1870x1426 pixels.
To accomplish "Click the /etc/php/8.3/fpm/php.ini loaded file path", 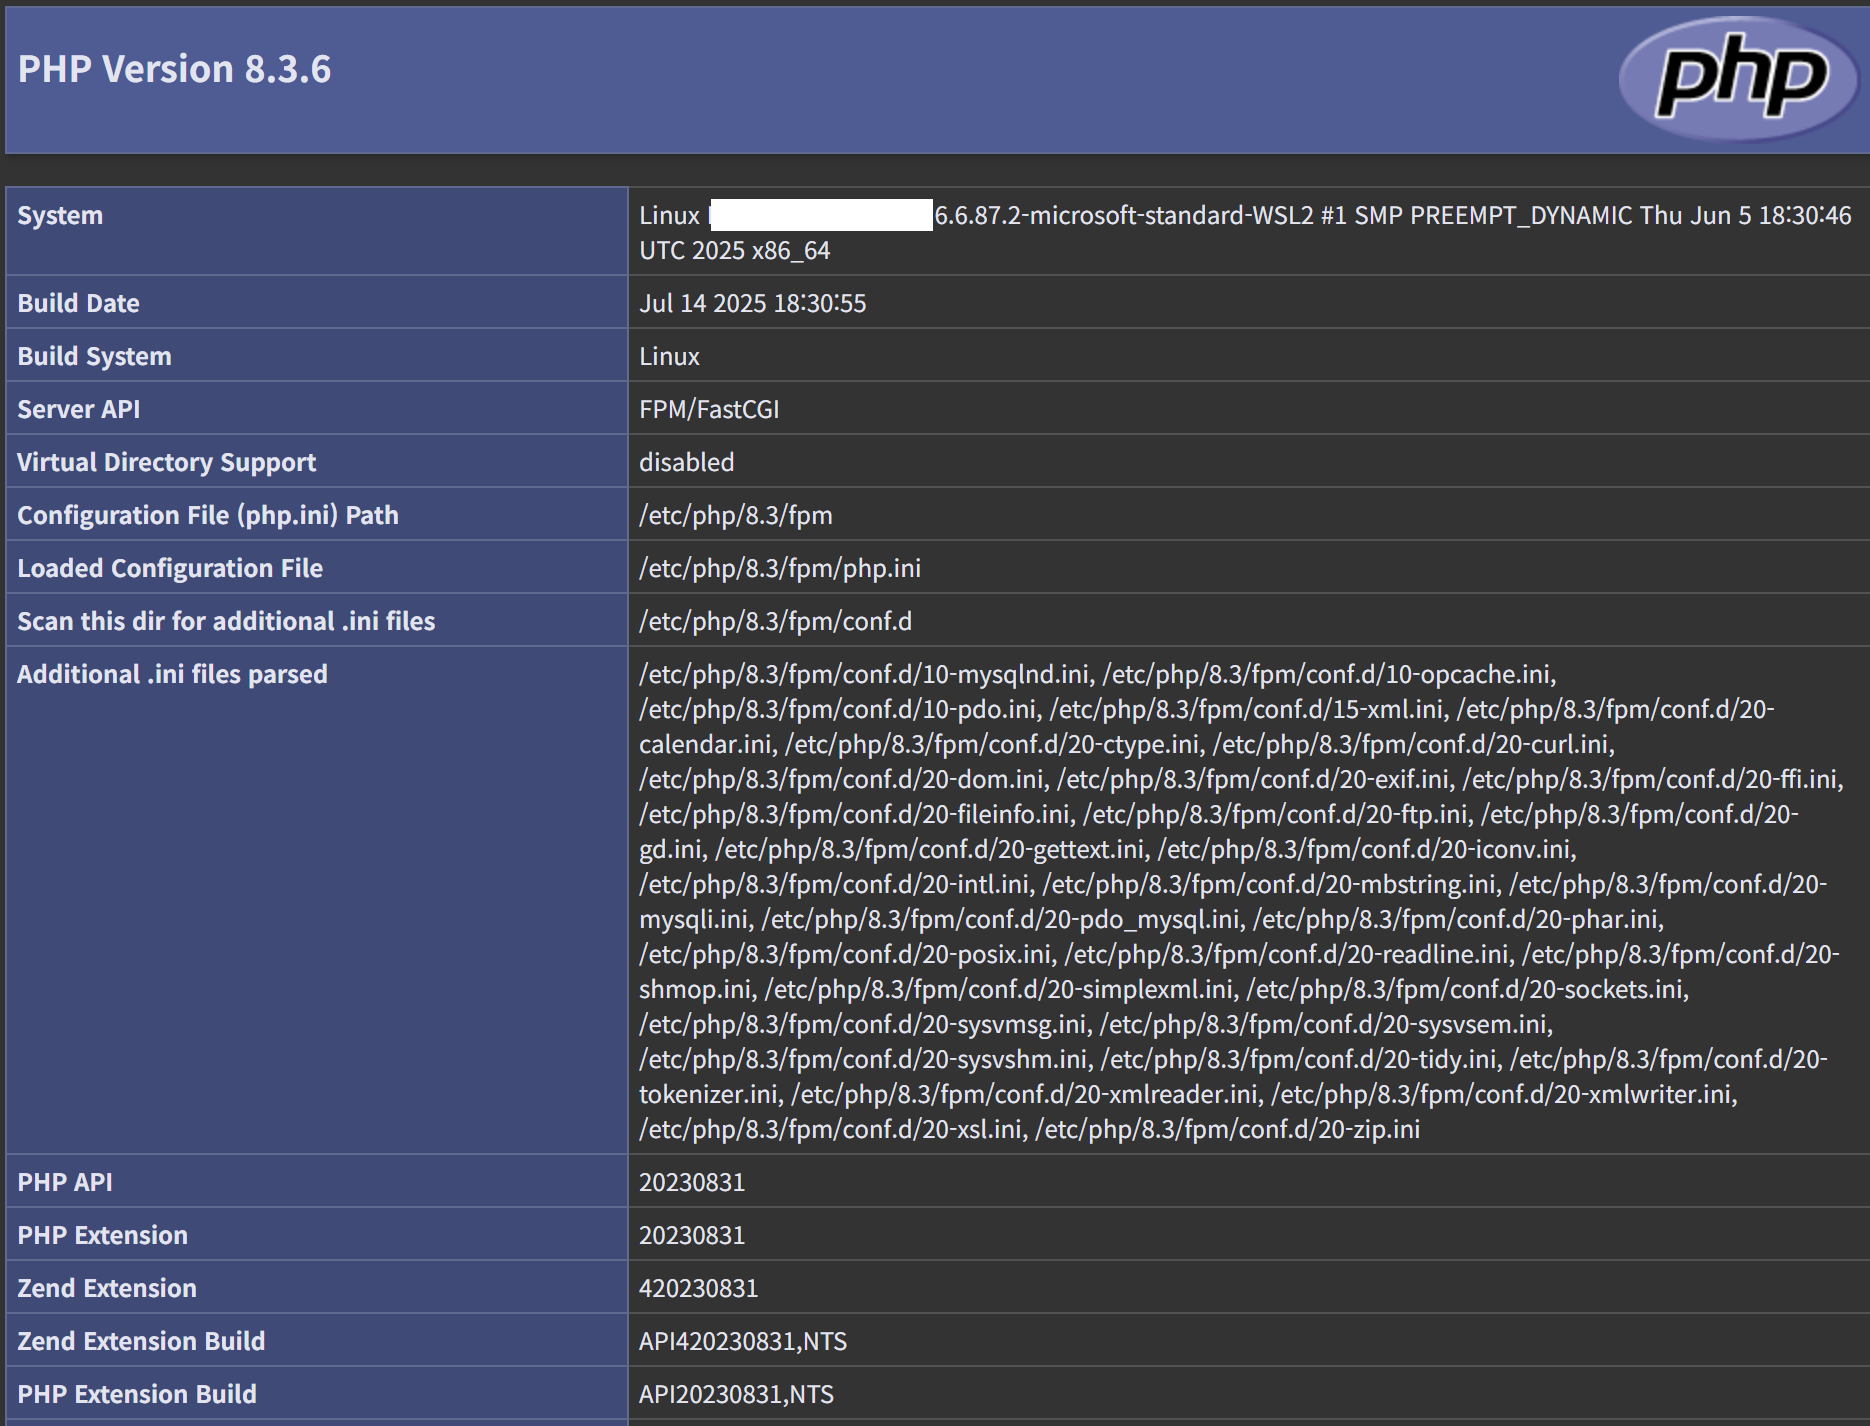I will pos(780,568).
